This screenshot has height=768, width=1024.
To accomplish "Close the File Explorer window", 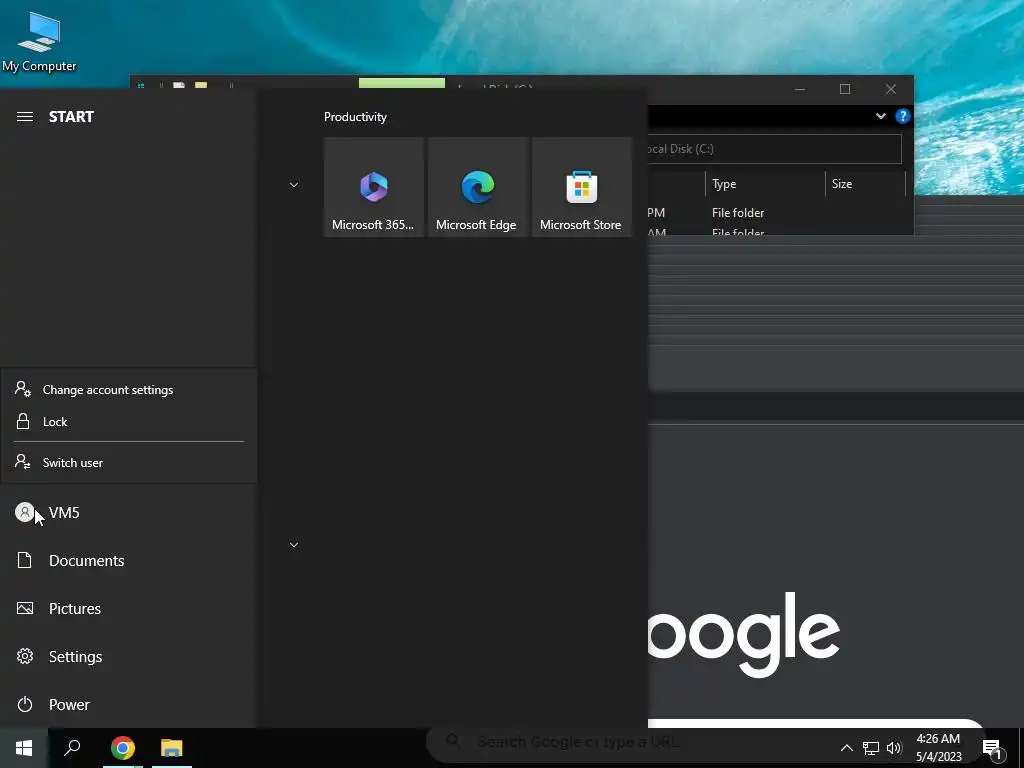I will pos(891,89).
